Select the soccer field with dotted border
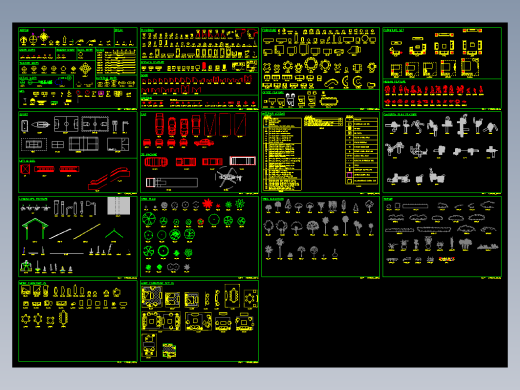Viewport: 520px width, 390px height. click(95, 124)
